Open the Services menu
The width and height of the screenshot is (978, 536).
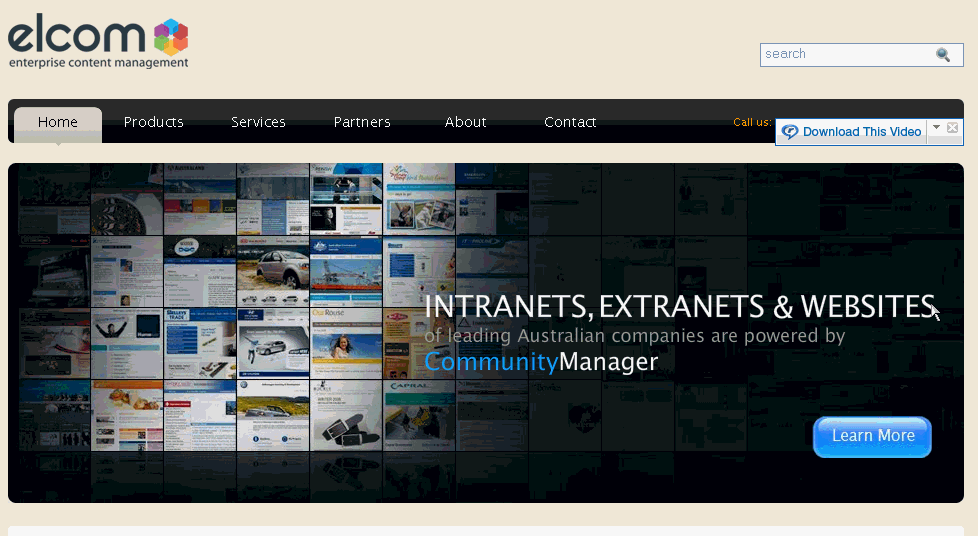tap(258, 122)
